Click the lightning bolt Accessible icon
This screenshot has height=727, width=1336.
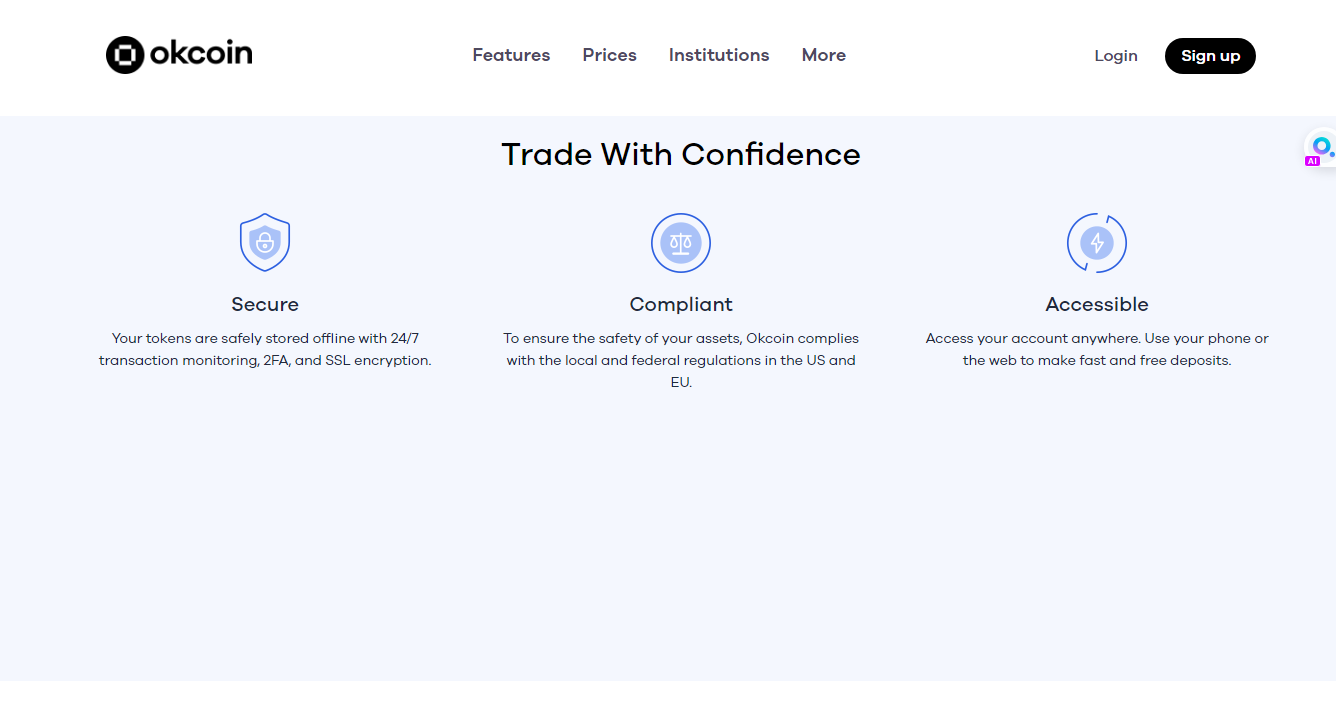click(x=1097, y=242)
